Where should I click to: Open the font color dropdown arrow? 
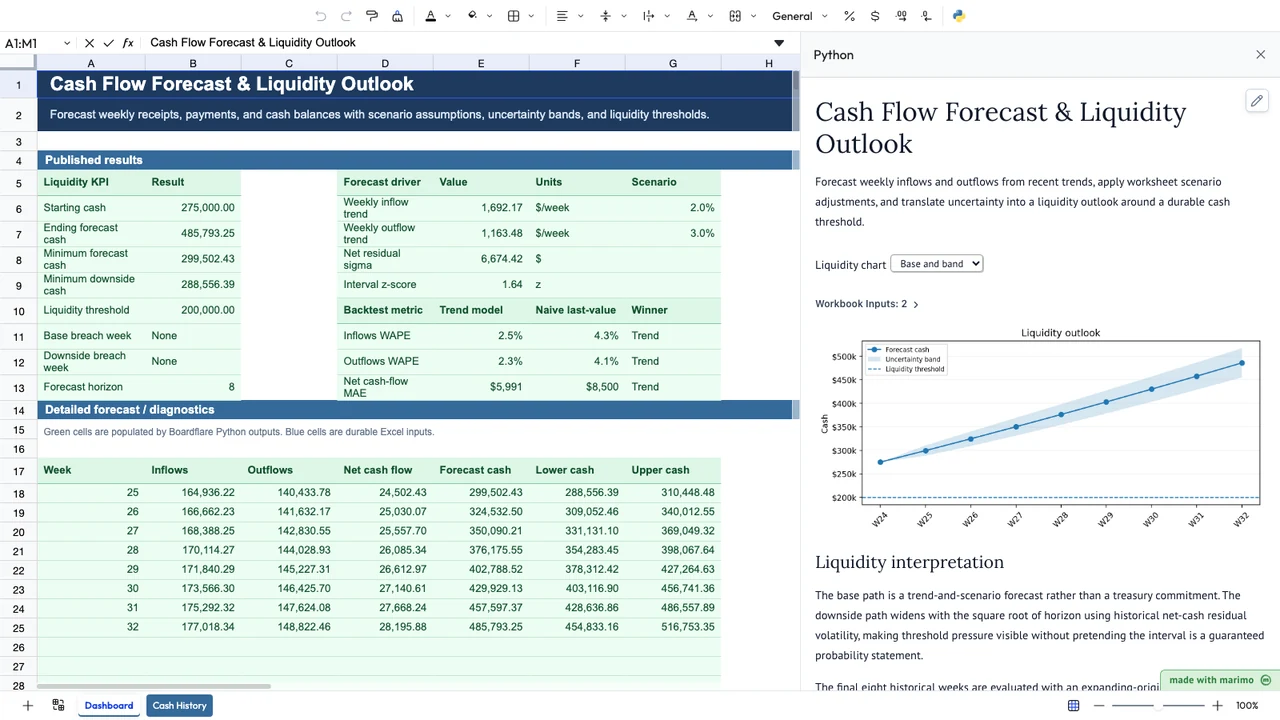[447, 16]
